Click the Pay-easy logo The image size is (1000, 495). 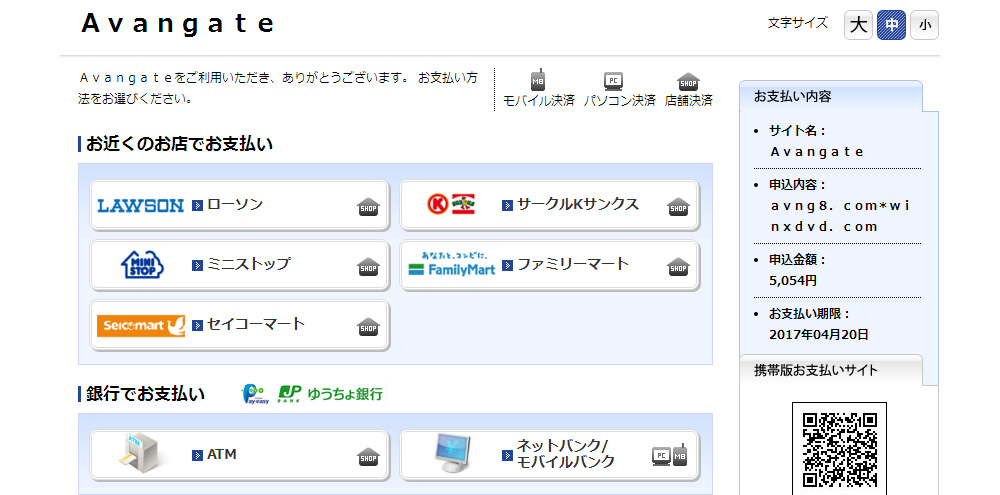point(255,394)
